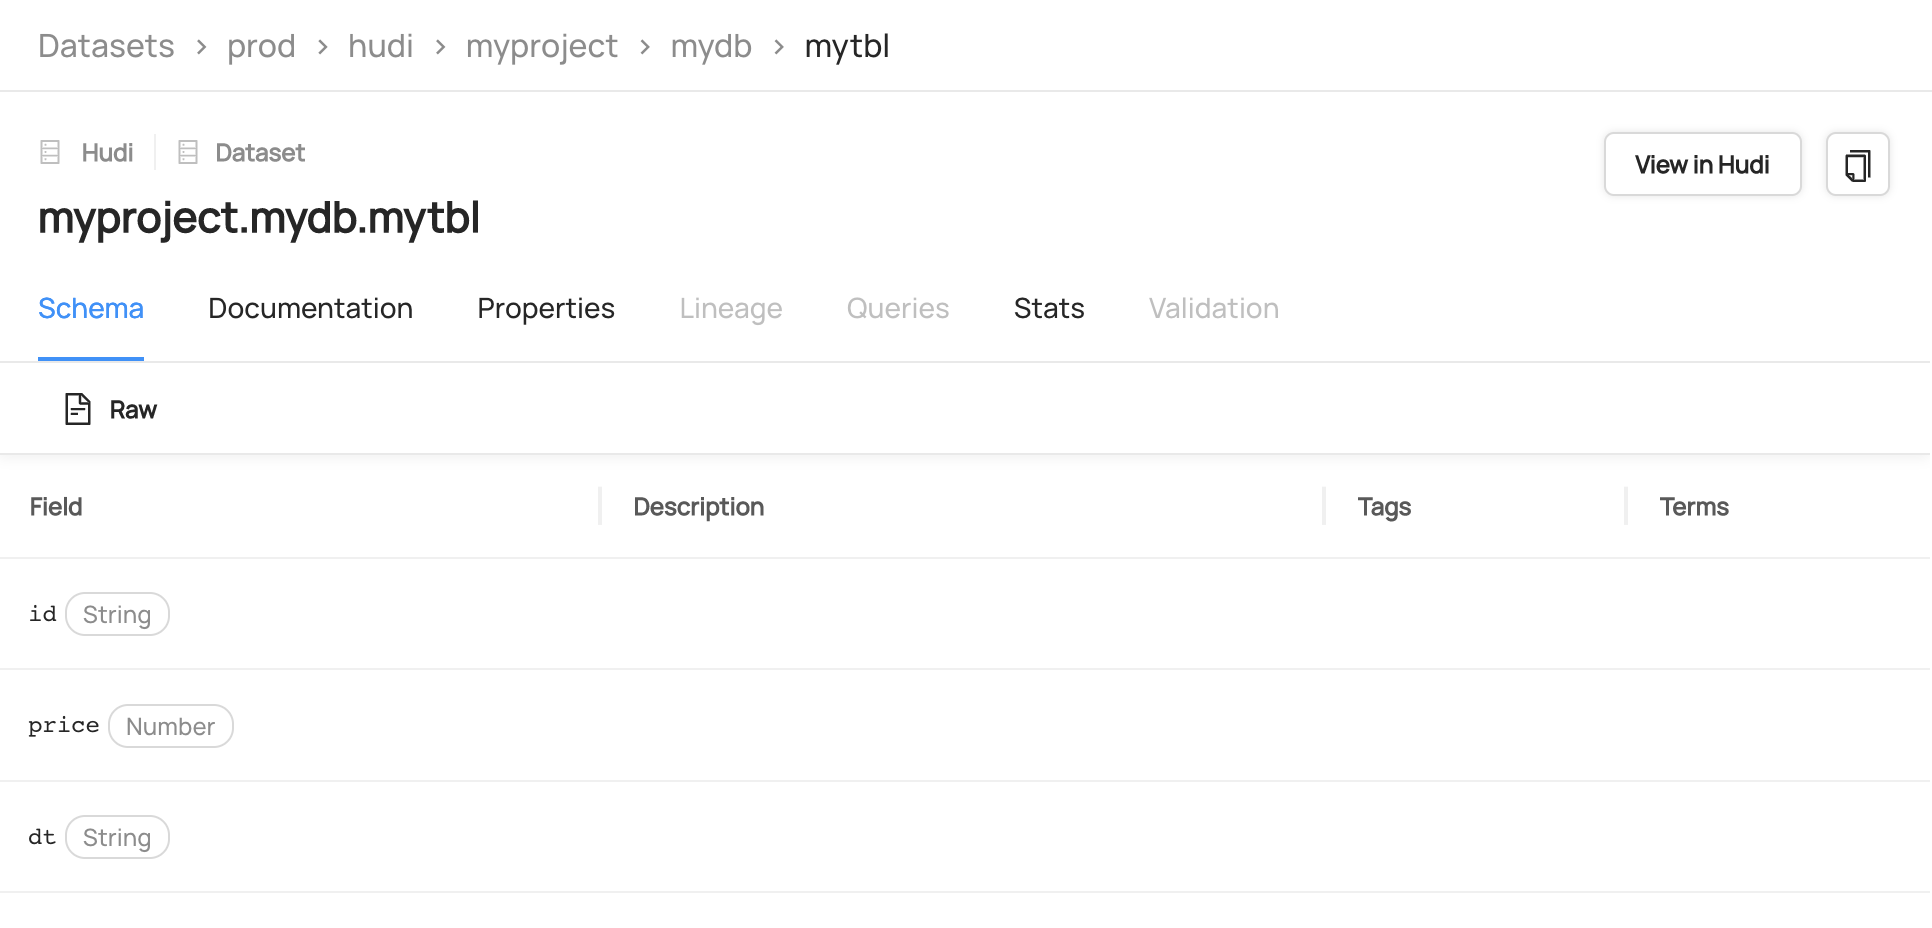Click the Dataset type icon
Screen dimensions: 1932x928
pos(187,152)
